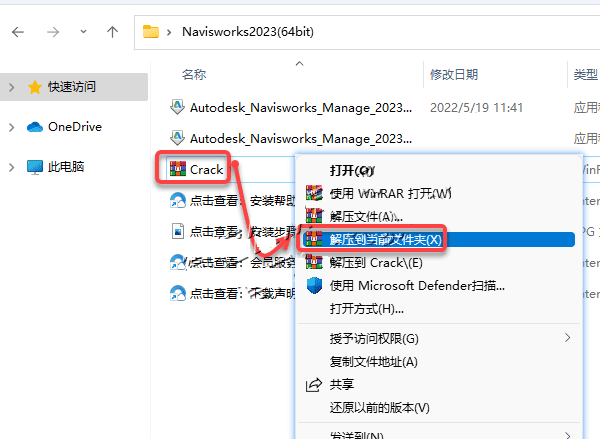Select Navisworks2023(64bit) in the address bar

click(248, 32)
